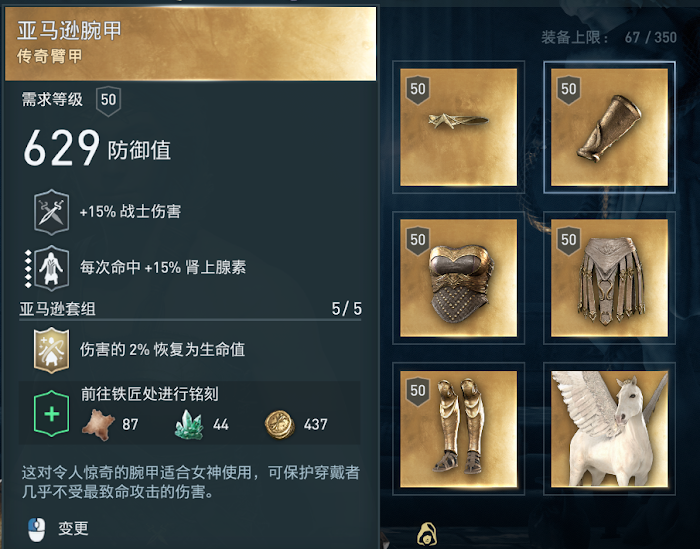Select the Amazon waist skirt slot
The width and height of the screenshot is (700, 549).
(609, 278)
